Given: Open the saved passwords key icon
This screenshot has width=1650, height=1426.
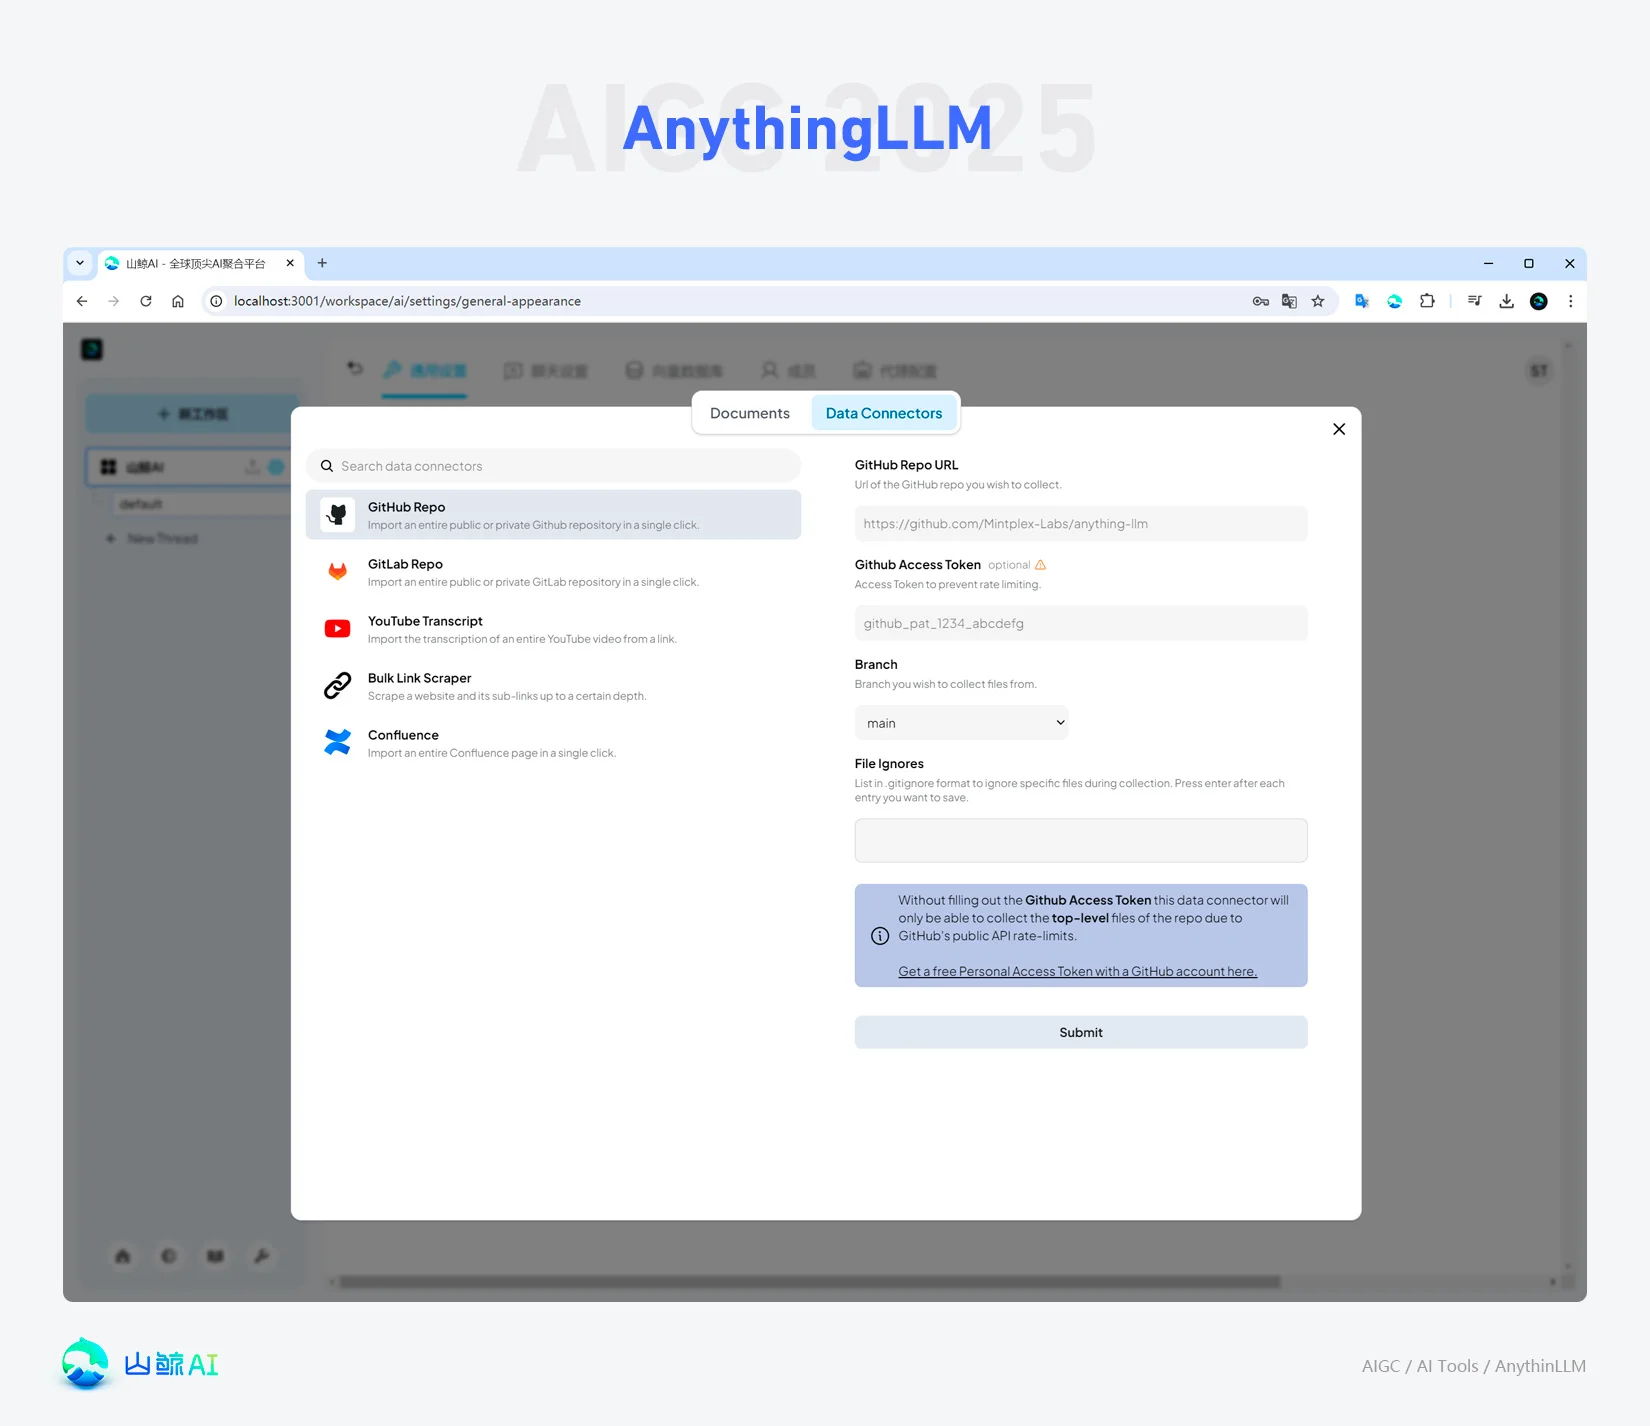Looking at the screenshot, I should click(x=1261, y=301).
